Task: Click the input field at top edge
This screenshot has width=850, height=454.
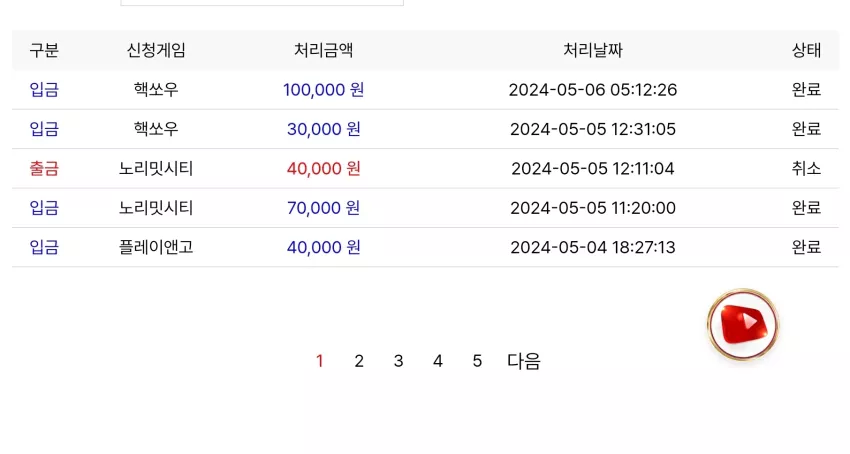Action: [x=262, y=3]
